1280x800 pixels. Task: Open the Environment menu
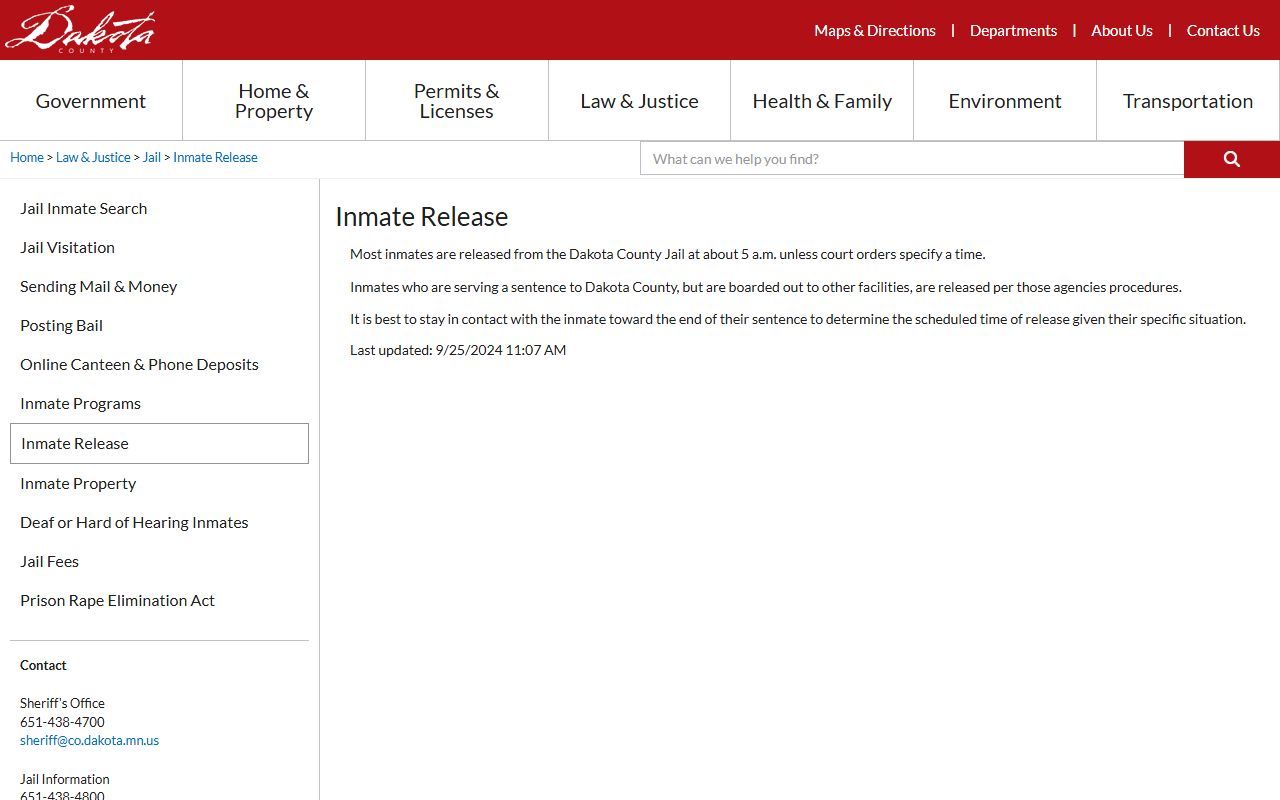pyautogui.click(x=1005, y=101)
